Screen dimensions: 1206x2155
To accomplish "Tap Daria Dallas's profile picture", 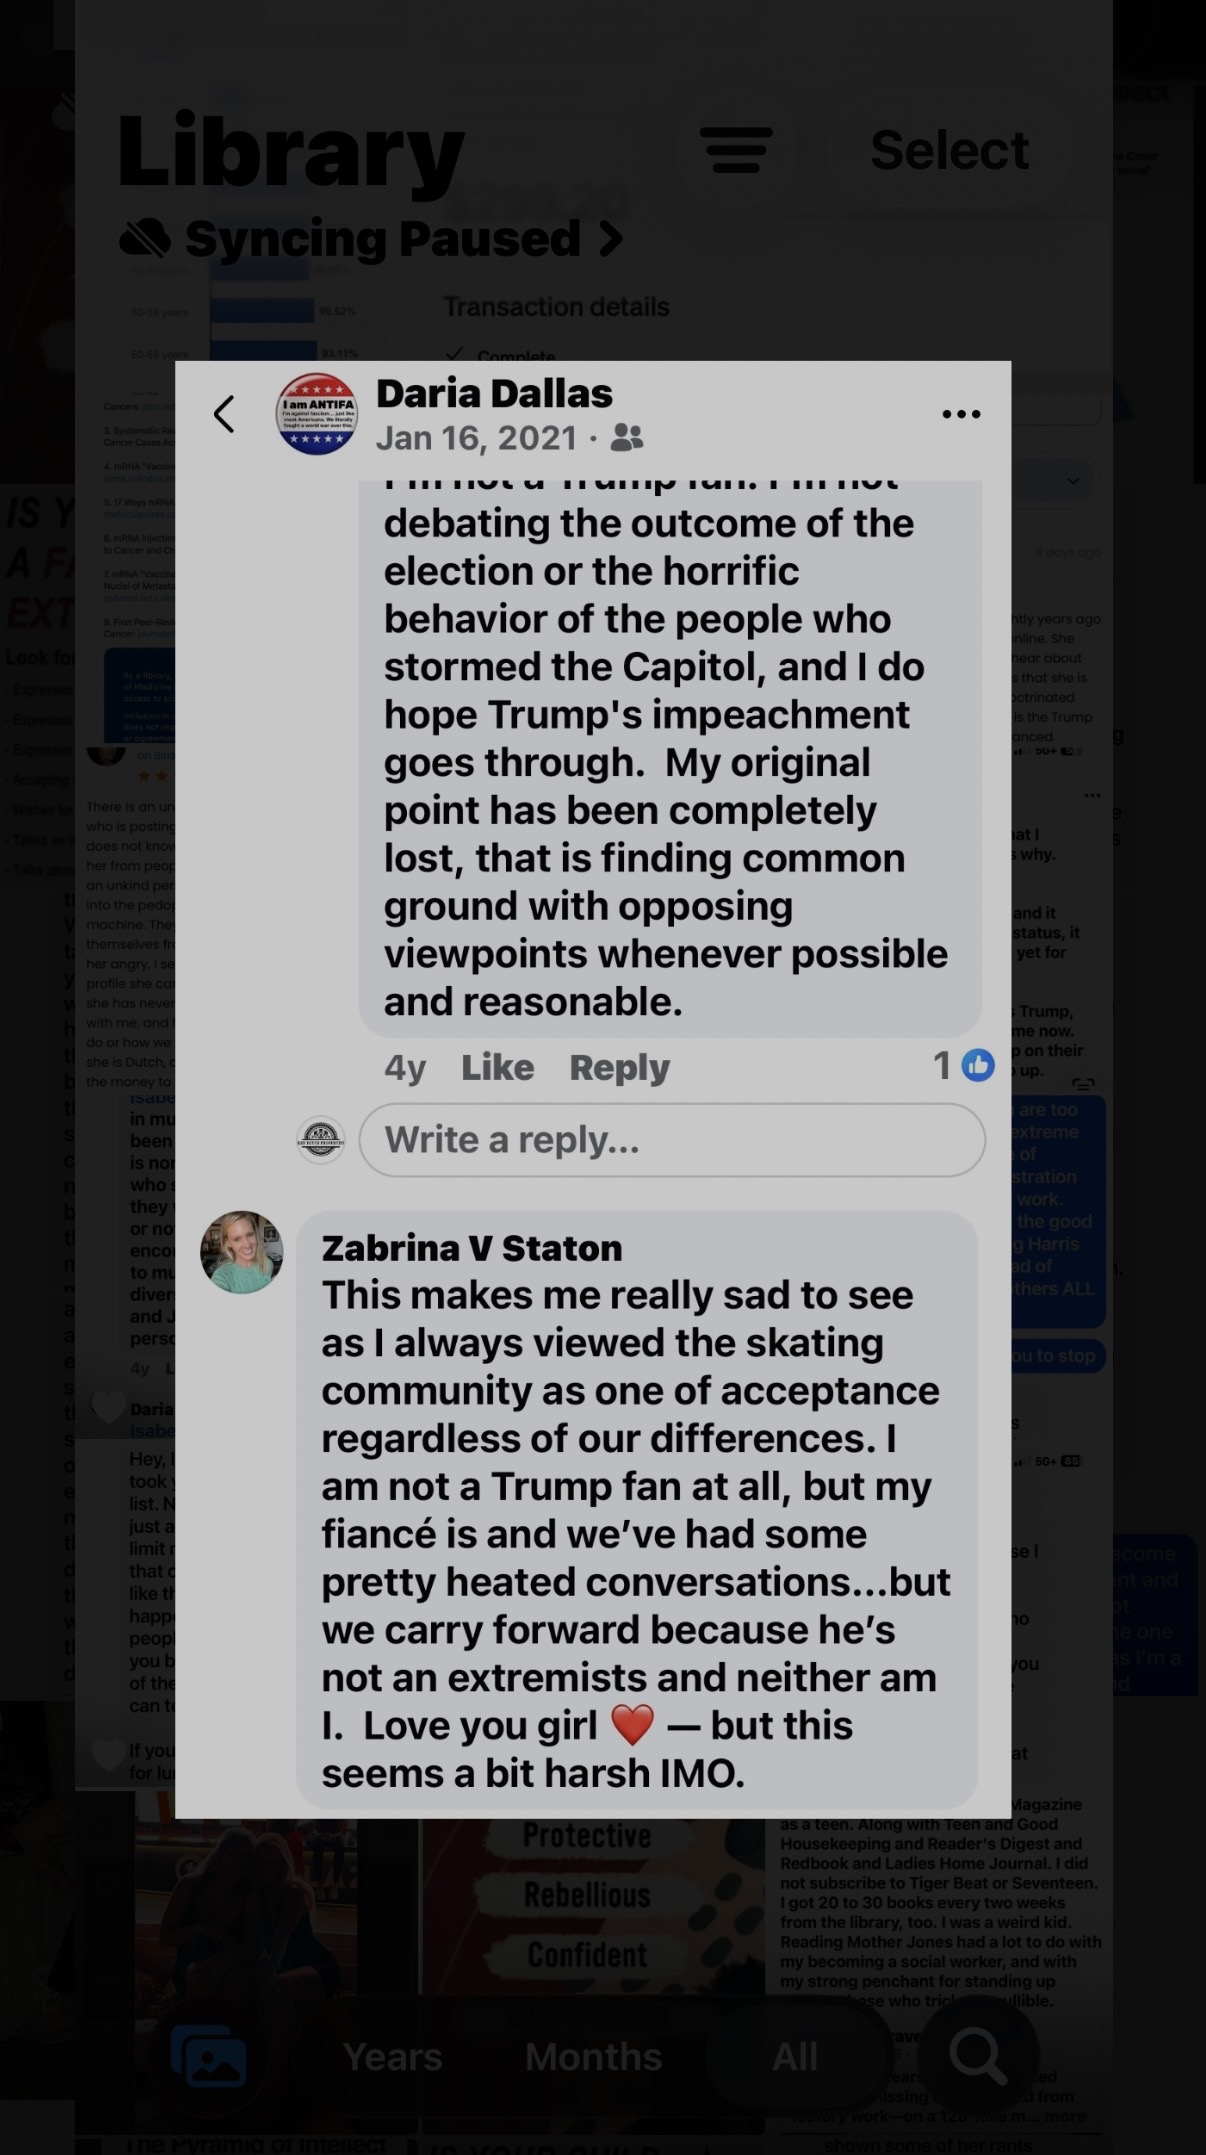I will (315, 414).
